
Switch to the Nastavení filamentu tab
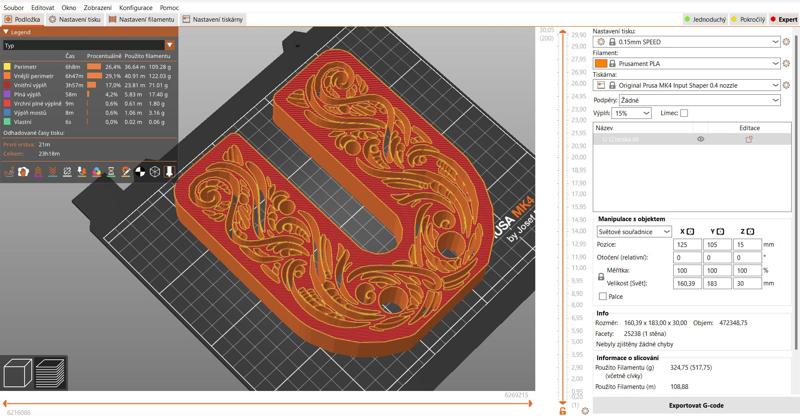pos(146,20)
